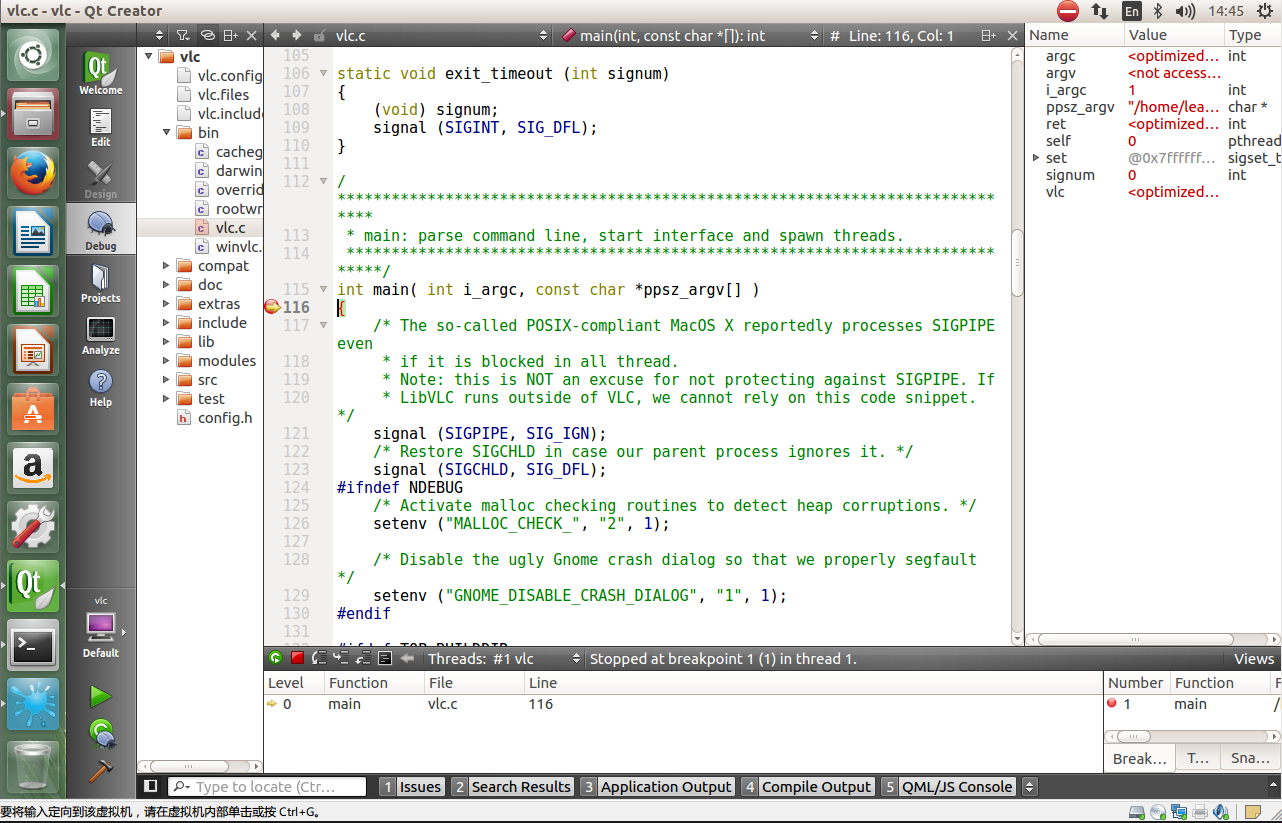Open the Analyze mode
This screenshot has height=823, width=1282.
[101, 335]
